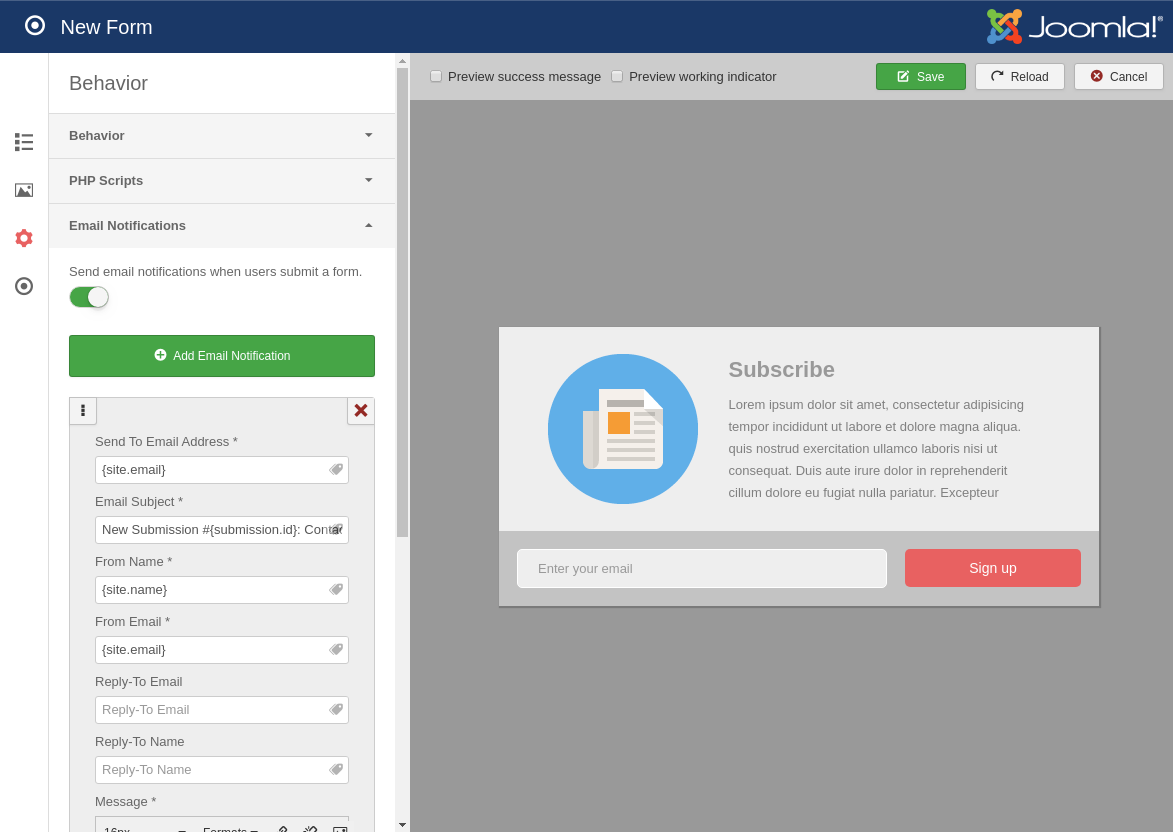Screen dimensions: 1173x832
Task: Click the circle target icon in sidebar
Action: [x=24, y=286]
